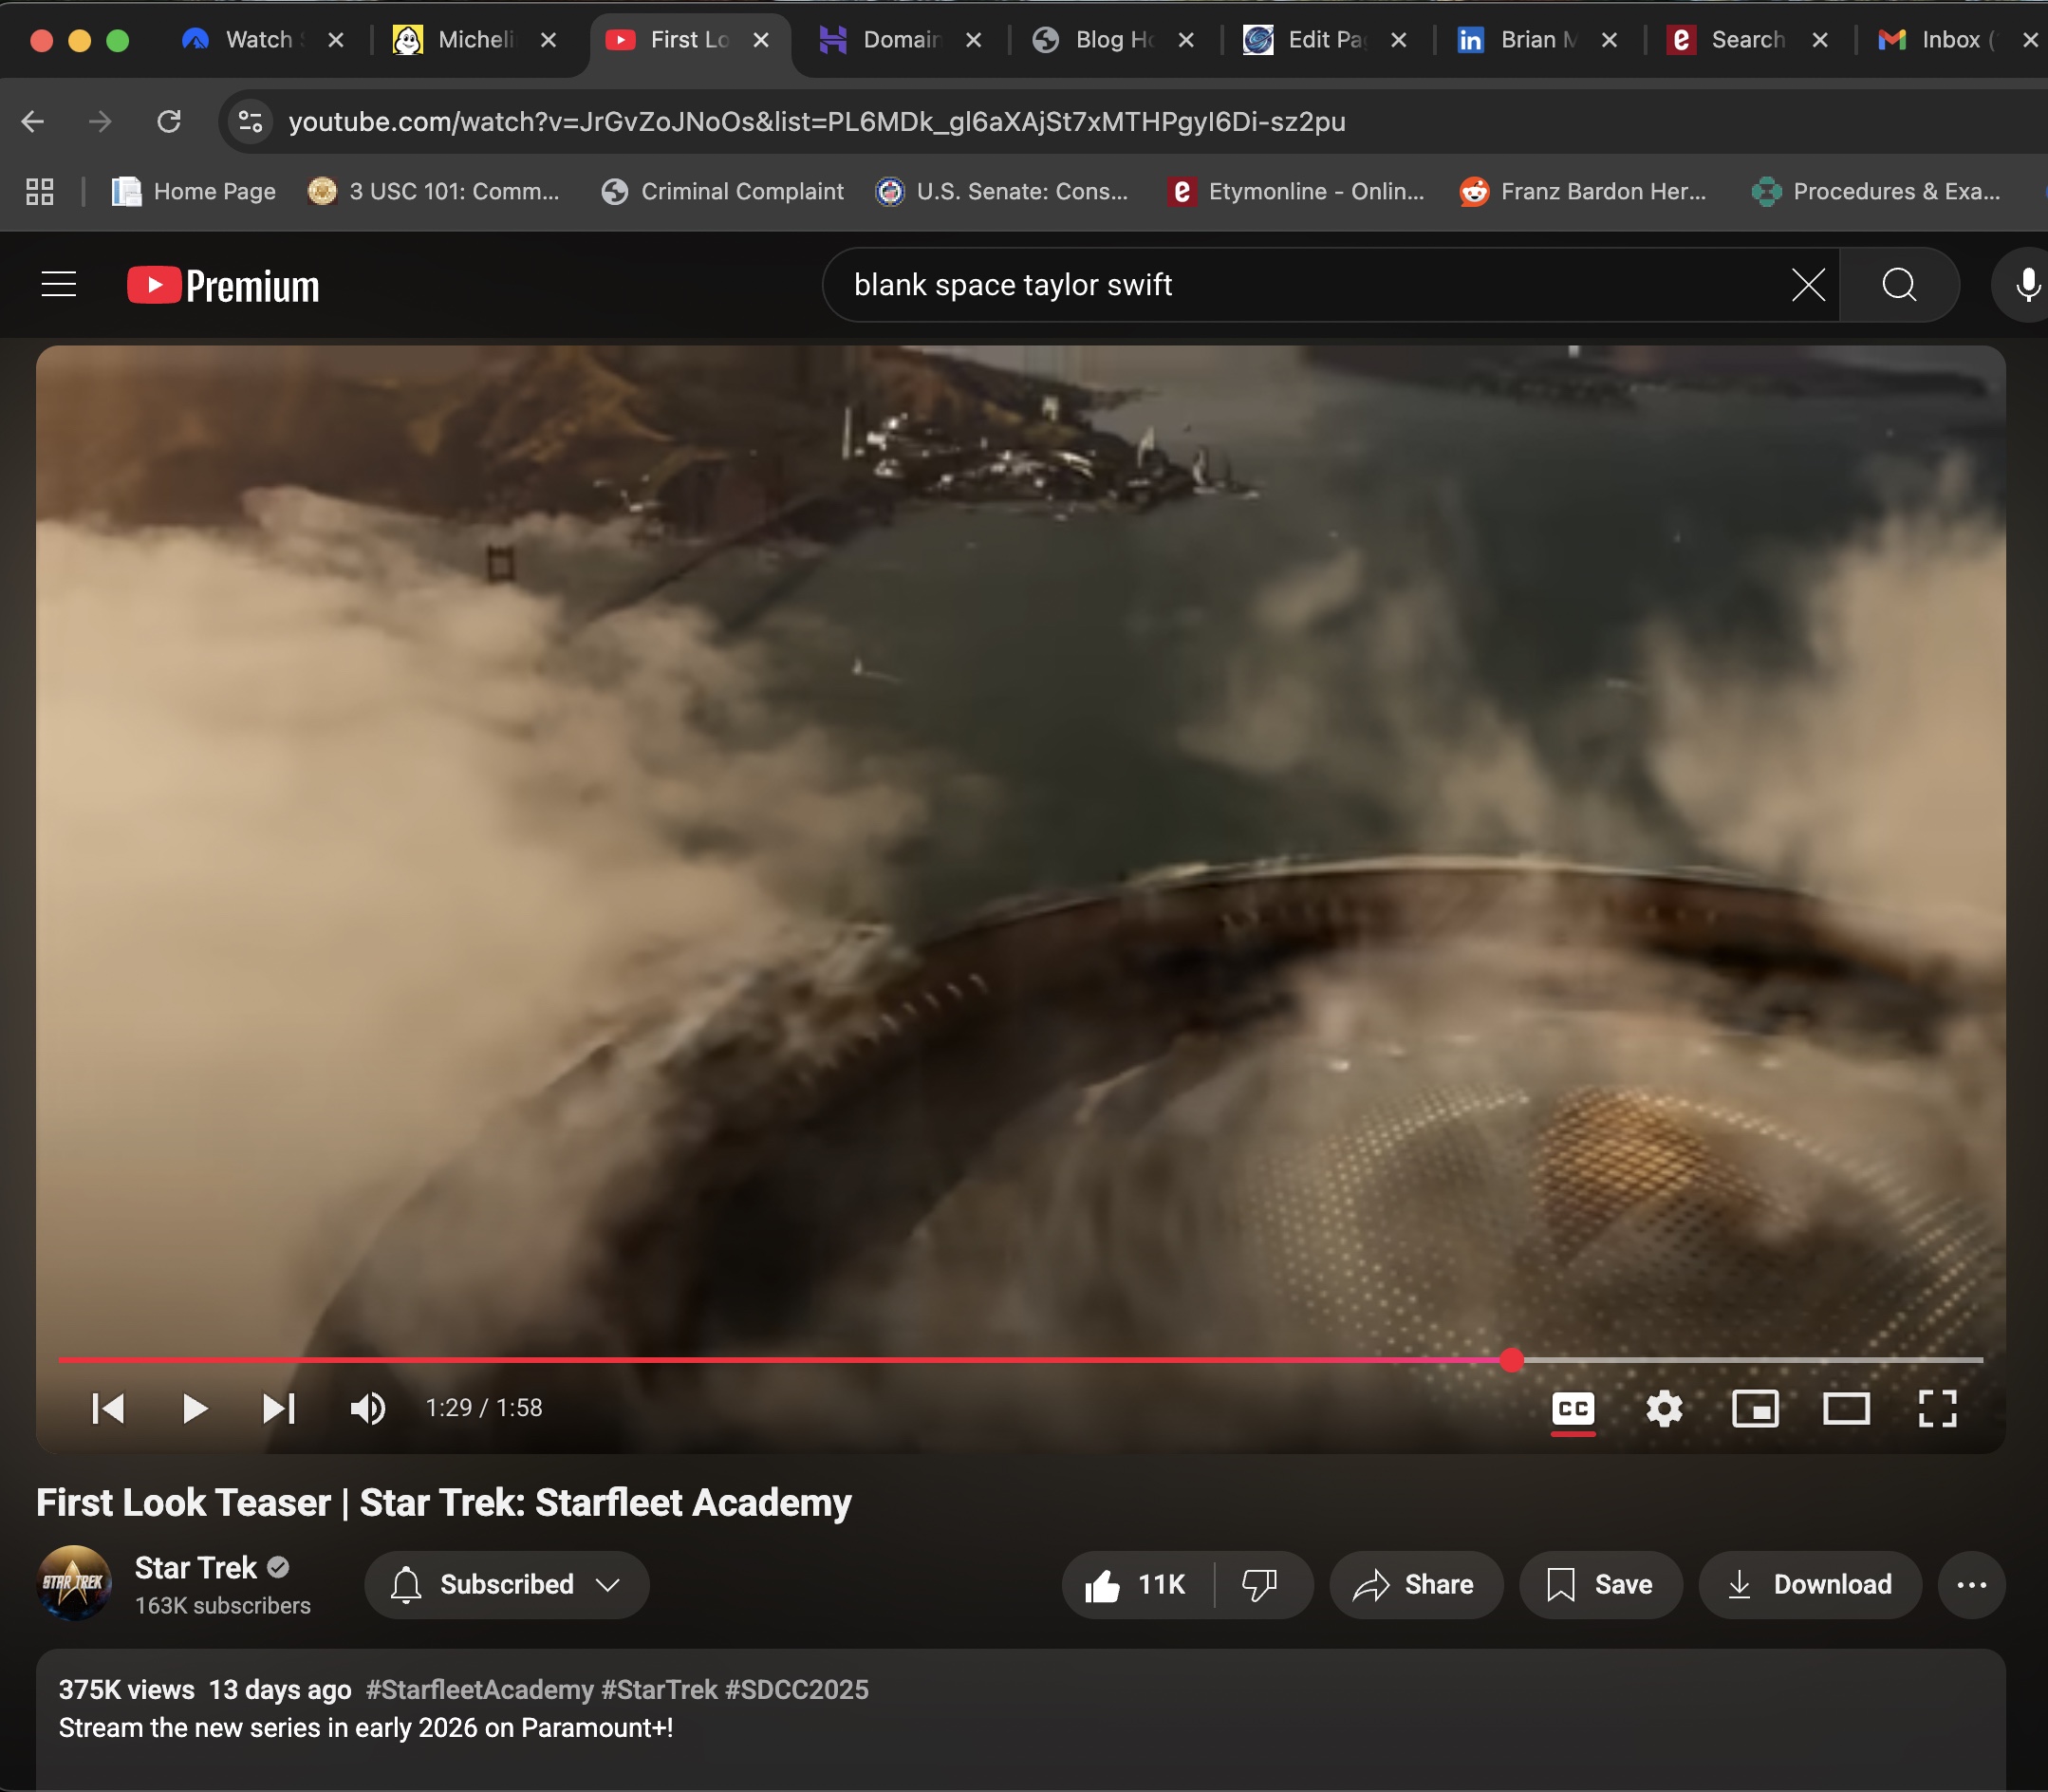Mute the video volume
2048x1792 pixels.
pyautogui.click(x=368, y=1408)
